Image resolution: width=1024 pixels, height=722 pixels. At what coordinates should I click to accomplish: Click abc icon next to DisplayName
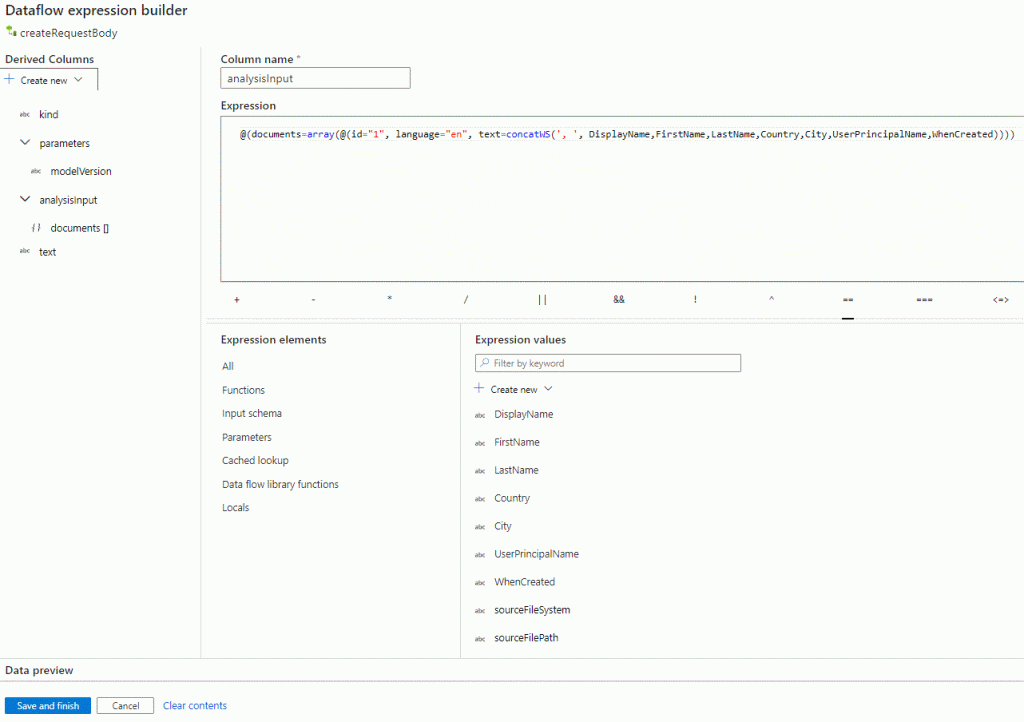(x=480, y=415)
